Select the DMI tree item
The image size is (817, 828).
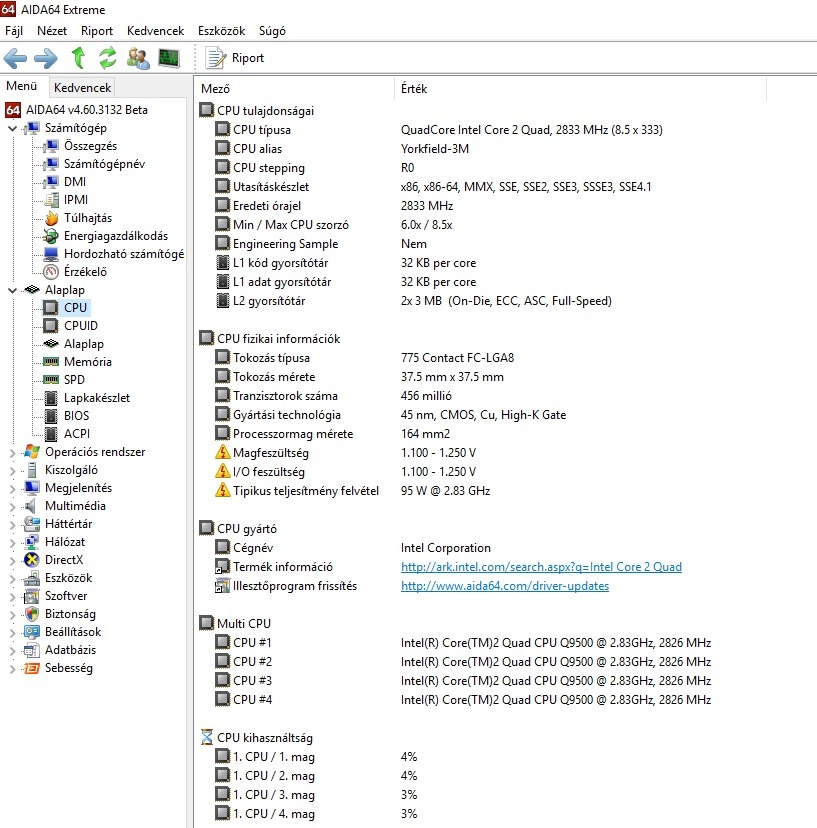tap(74, 182)
